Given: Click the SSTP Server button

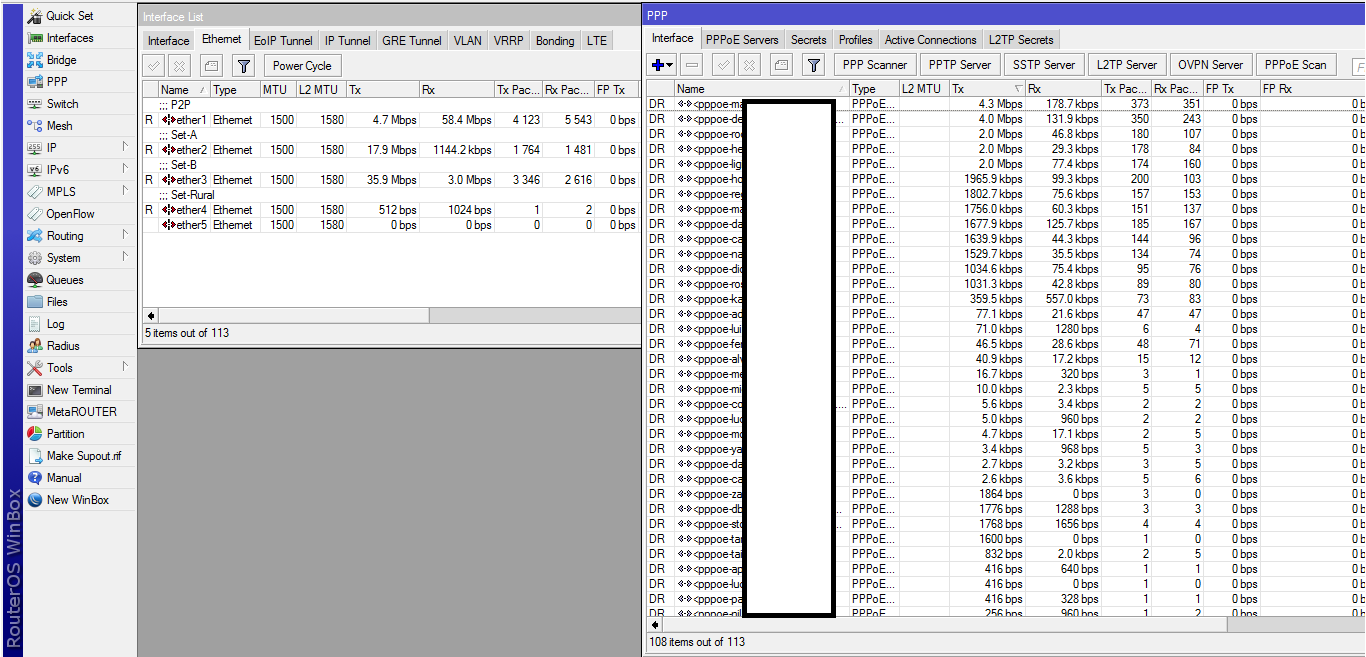Looking at the screenshot, I should click(1044, 65).
